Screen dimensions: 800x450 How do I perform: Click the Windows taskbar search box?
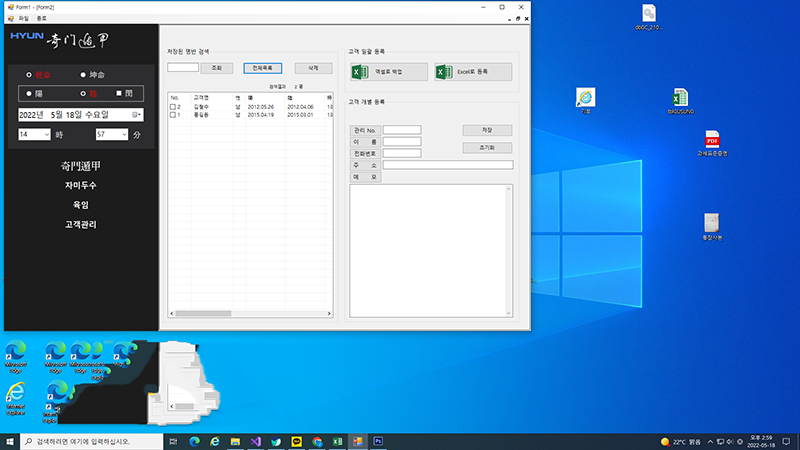[x=92, y=441]
